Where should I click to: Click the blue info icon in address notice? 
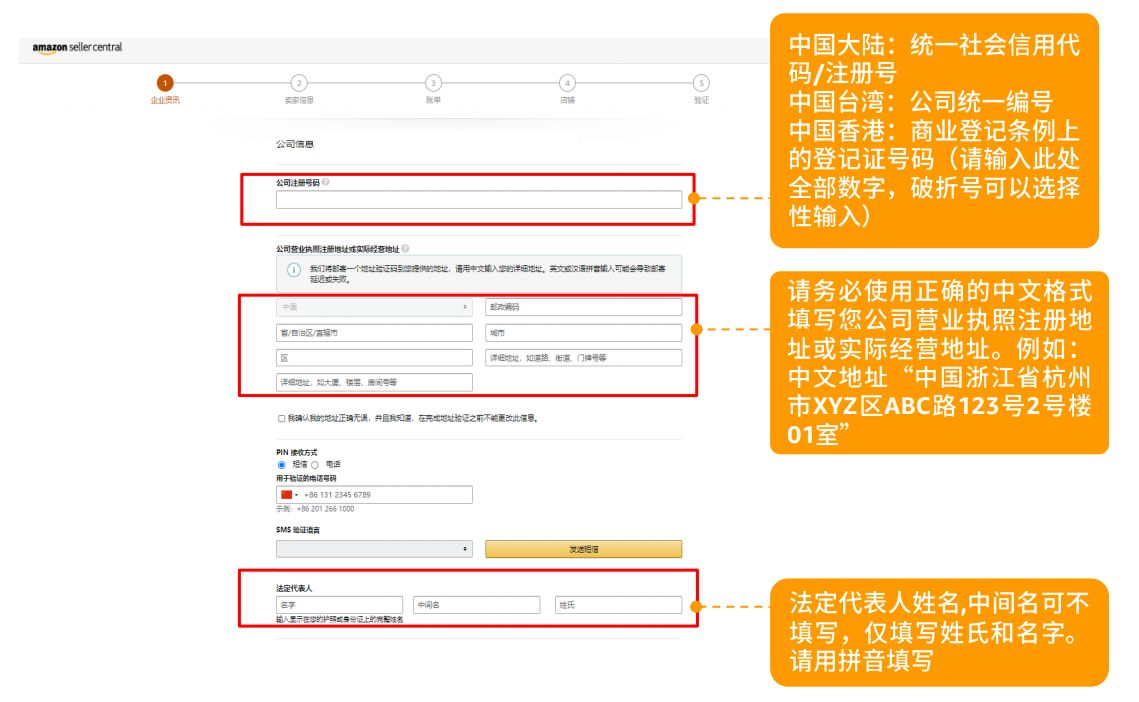294,271
